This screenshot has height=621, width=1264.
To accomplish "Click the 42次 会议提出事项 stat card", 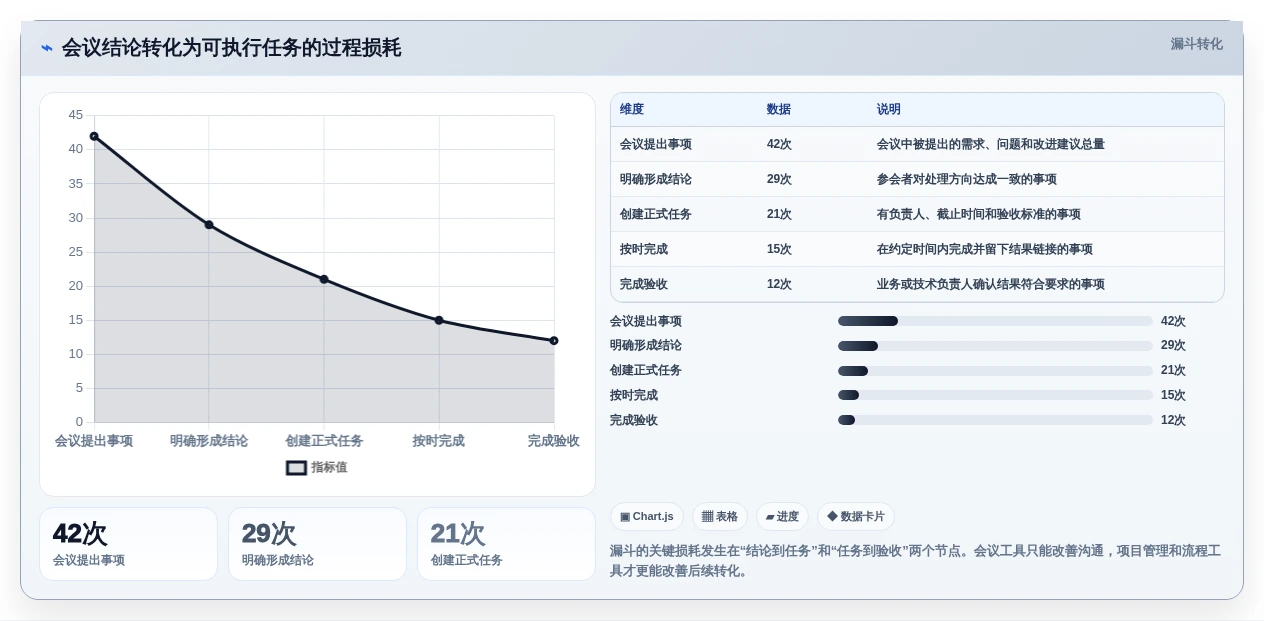I will point(128,544).
